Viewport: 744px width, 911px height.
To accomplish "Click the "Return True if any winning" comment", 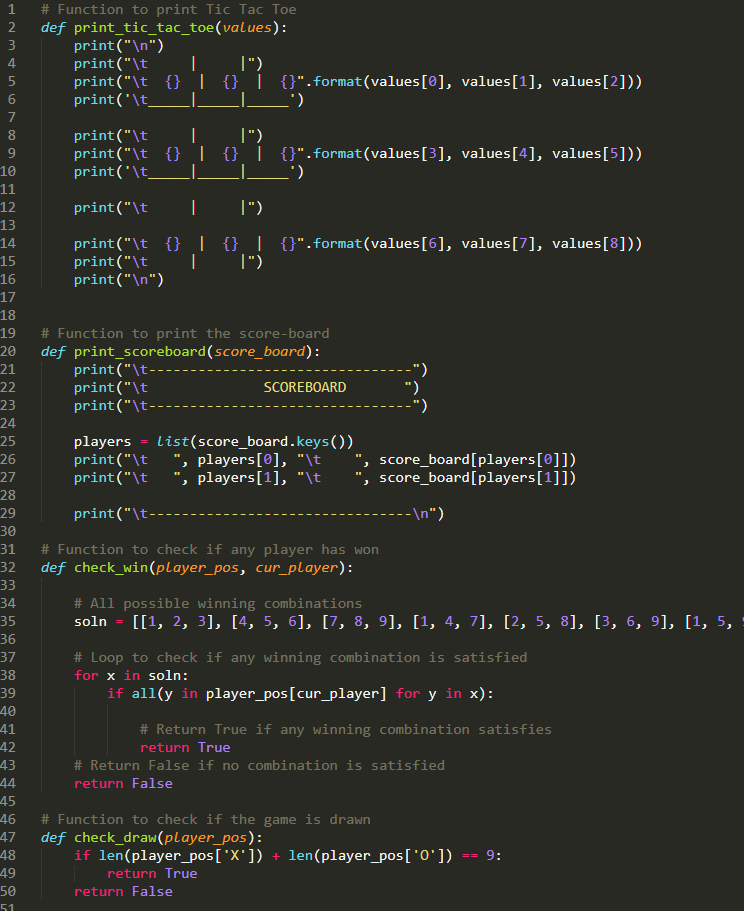I will point(346,730).
